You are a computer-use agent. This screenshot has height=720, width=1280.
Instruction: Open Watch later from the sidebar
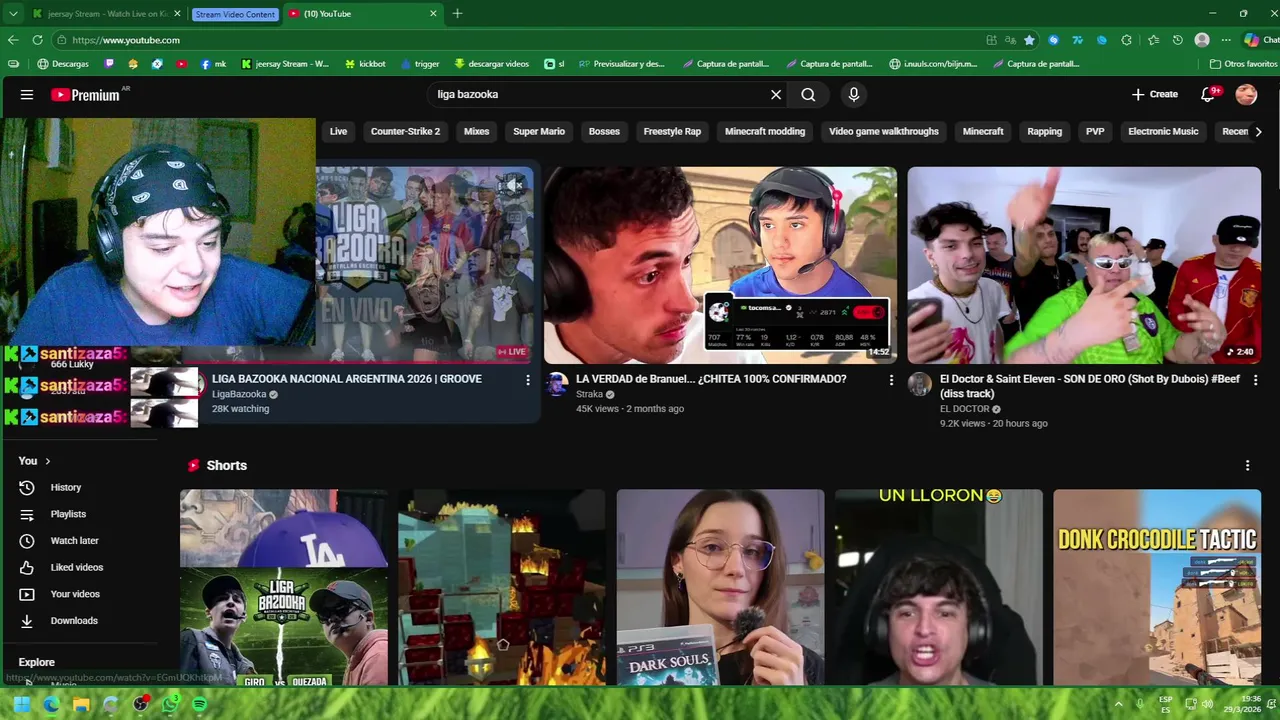pyautogui.click(x=74, y=541)
